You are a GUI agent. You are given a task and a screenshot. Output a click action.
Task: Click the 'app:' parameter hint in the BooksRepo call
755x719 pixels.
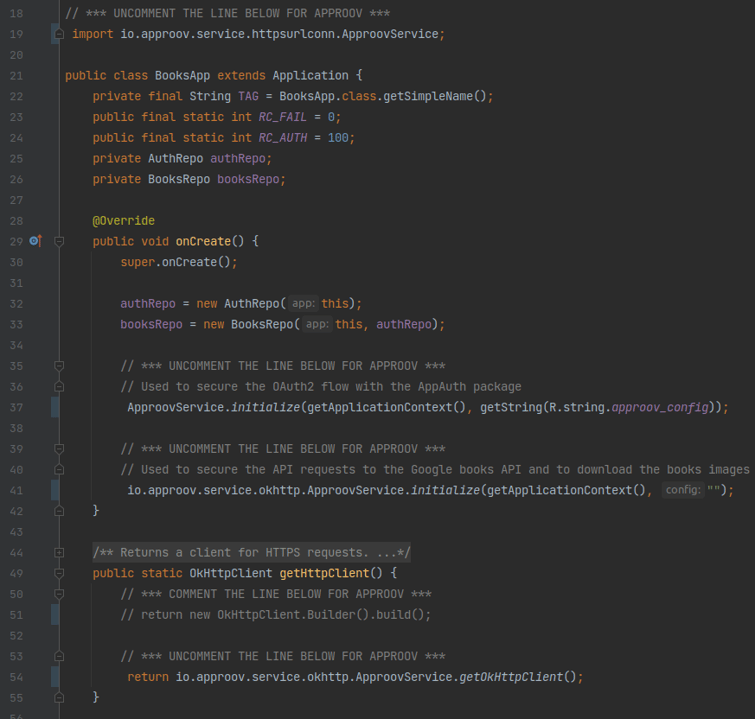click(x=317, y=324)
